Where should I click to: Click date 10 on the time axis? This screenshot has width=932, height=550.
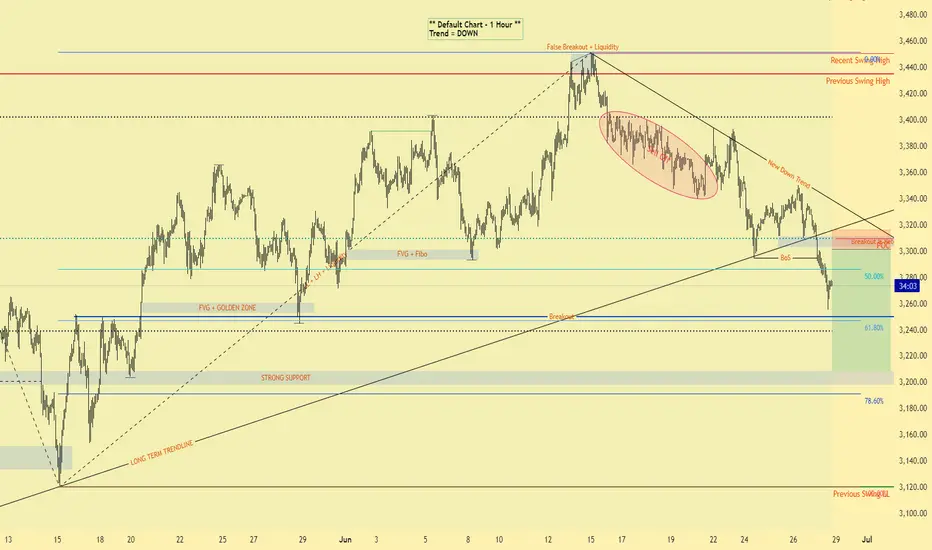click(499, 540)
